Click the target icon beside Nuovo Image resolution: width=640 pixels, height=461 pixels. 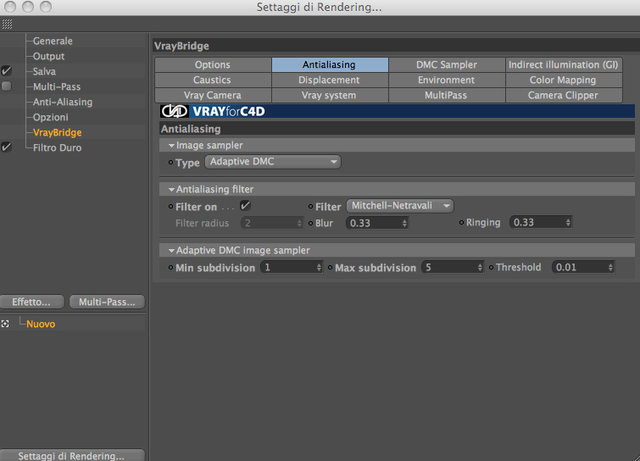click(x=5, y=324)
